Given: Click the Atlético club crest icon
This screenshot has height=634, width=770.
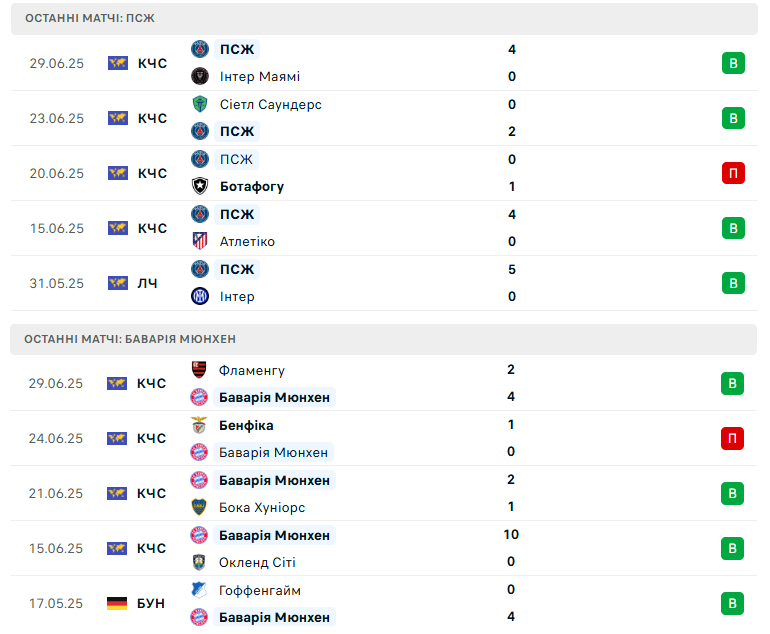Looking at the screenshot, I should pos(200,241).
